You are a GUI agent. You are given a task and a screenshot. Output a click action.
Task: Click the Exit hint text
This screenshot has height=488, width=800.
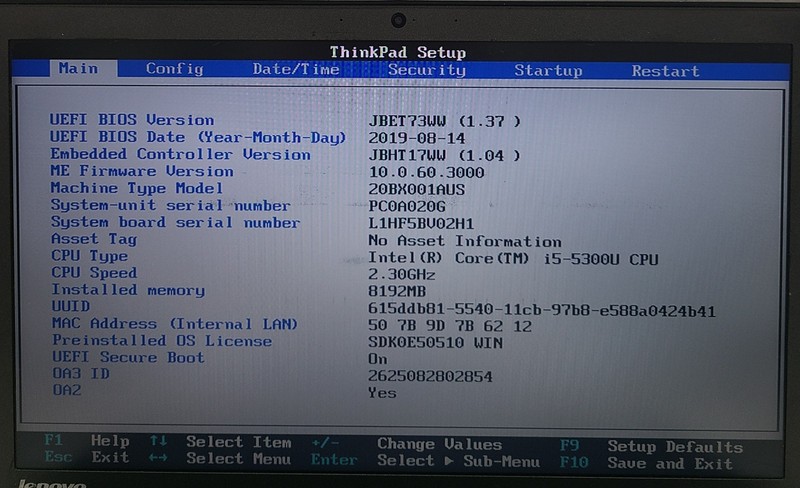(110, 457)
